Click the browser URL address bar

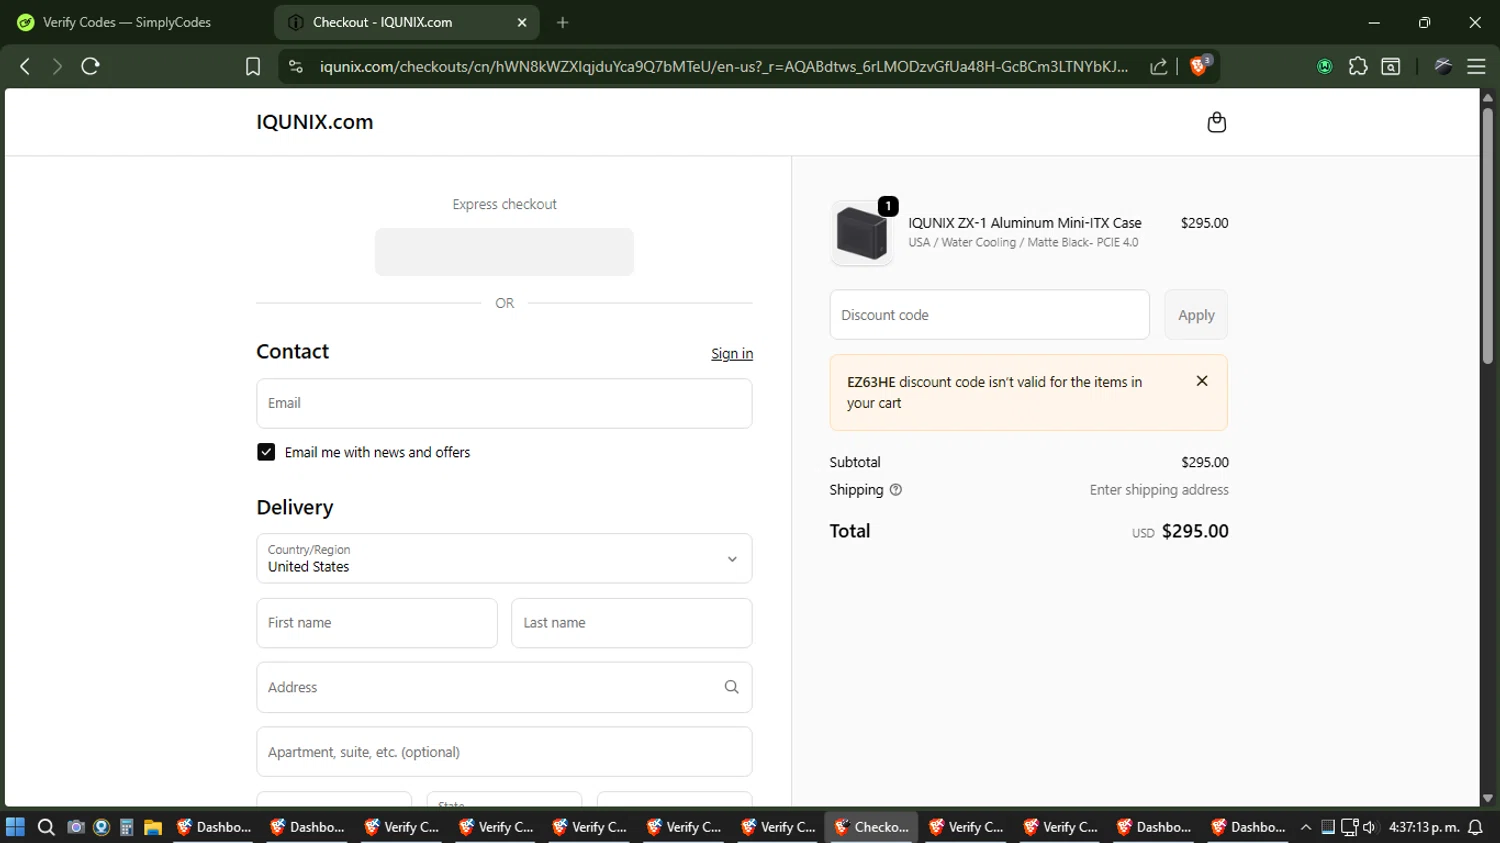click(724, 66)
